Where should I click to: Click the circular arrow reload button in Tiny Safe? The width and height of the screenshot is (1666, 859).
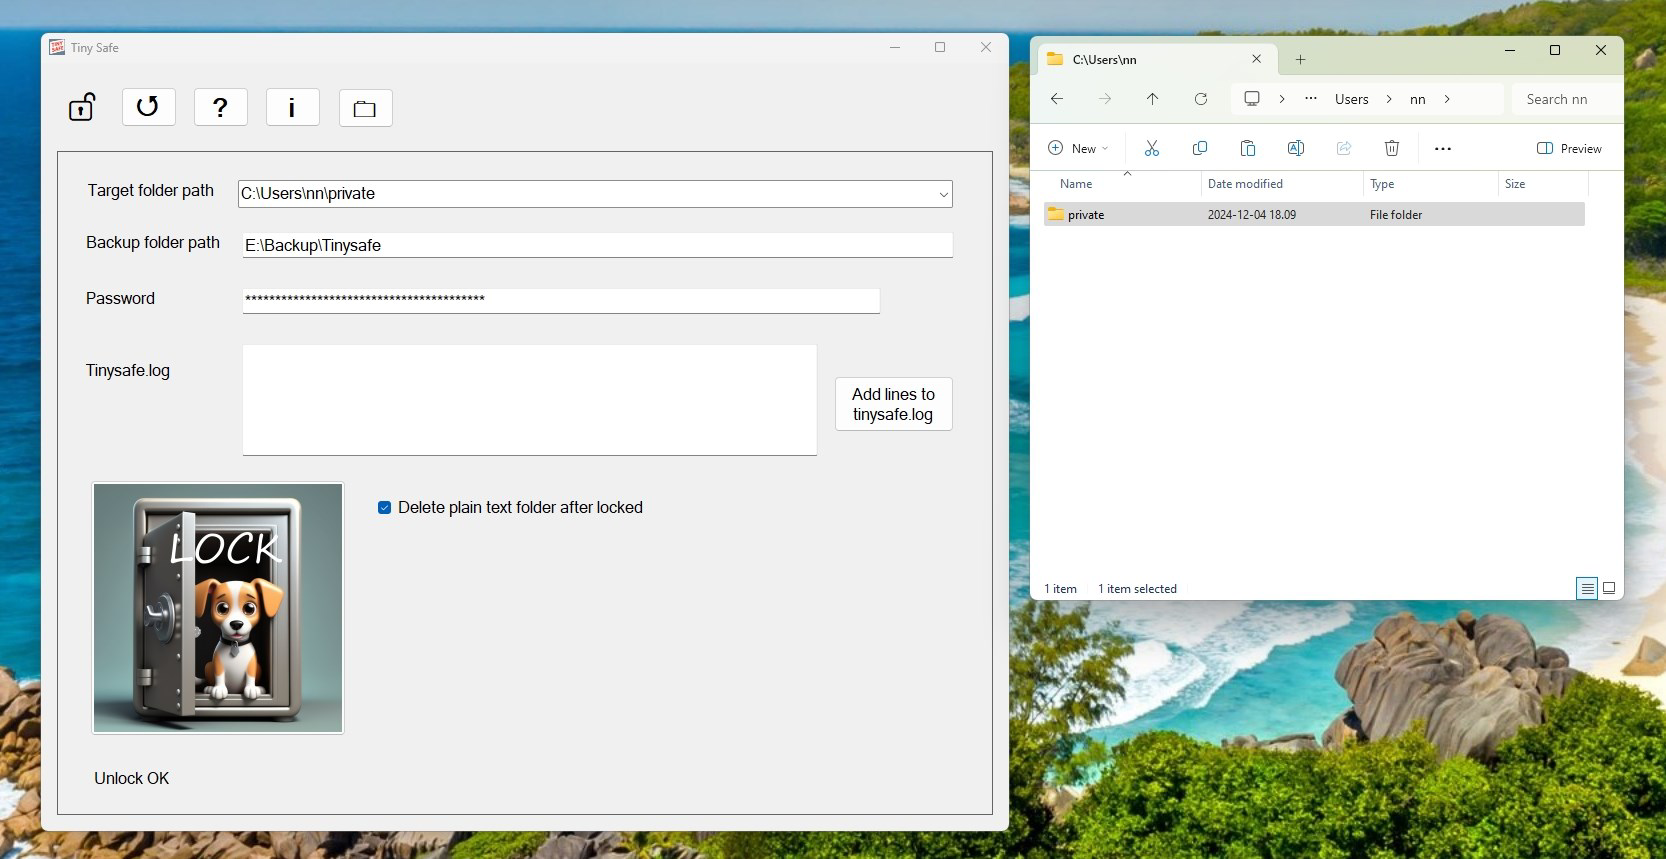(148, 107)
